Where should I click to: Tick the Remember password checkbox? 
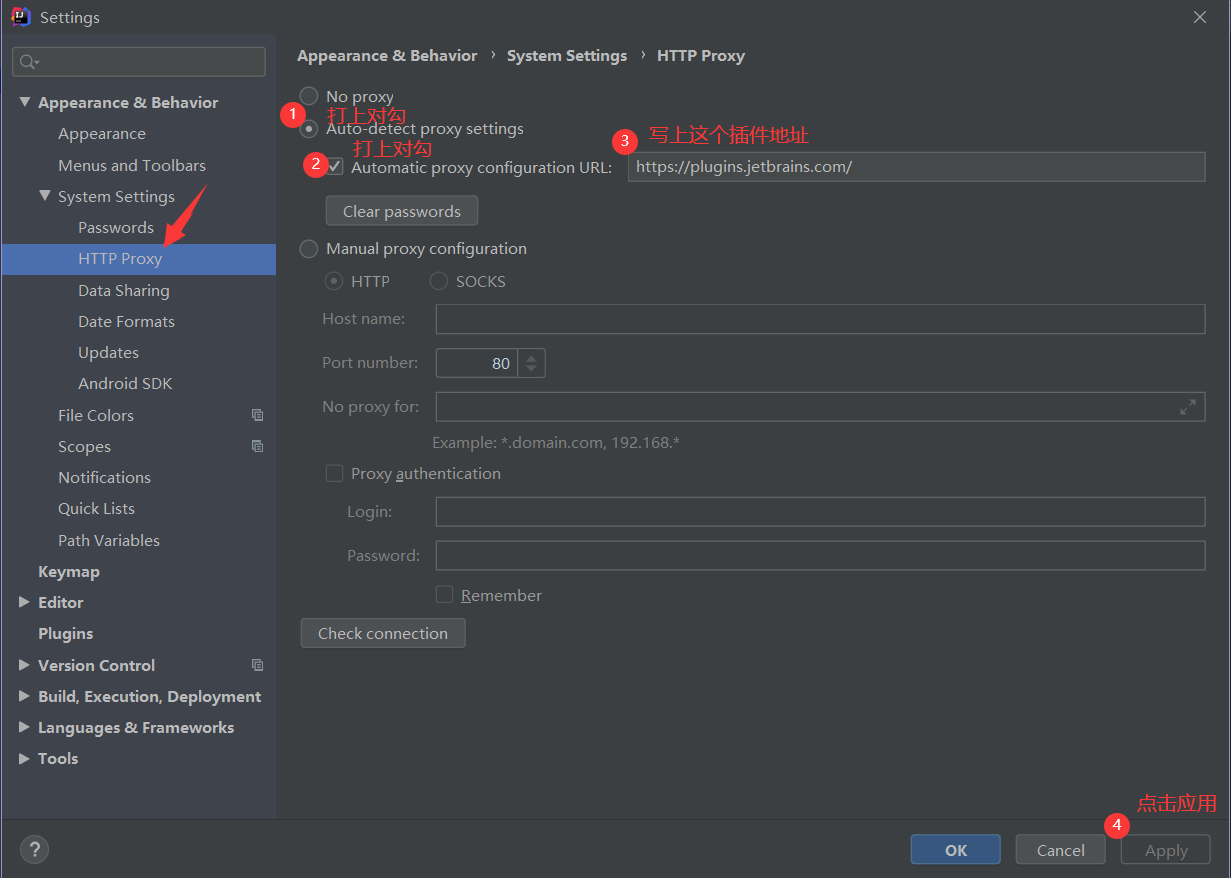point(444,595)
